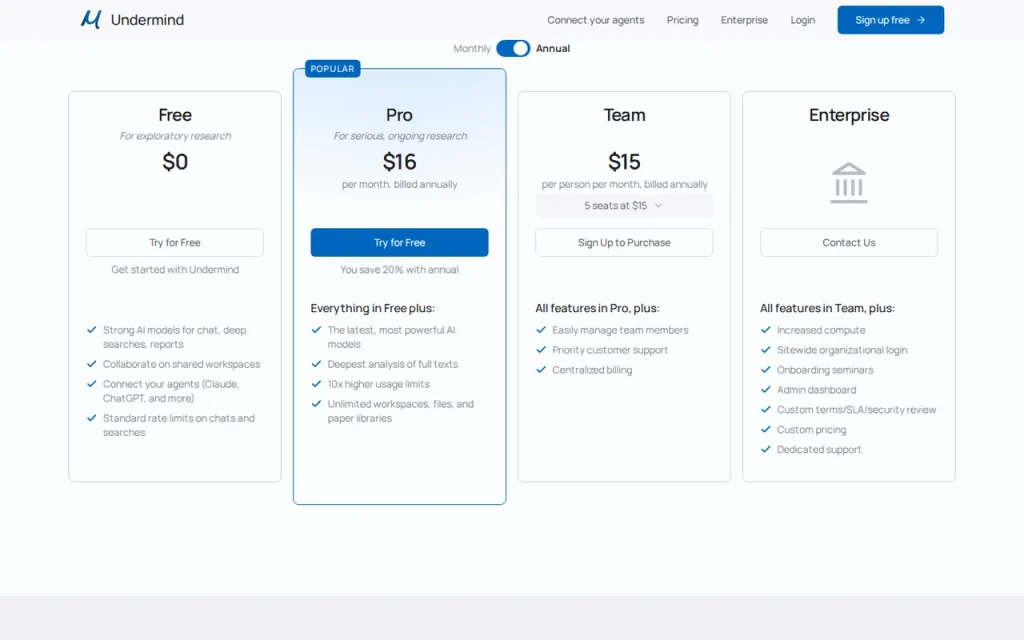Click Try for Free on the Free plan
Image resolution: width=1024 pixels, height=640 pixels.
coord(175,242)
